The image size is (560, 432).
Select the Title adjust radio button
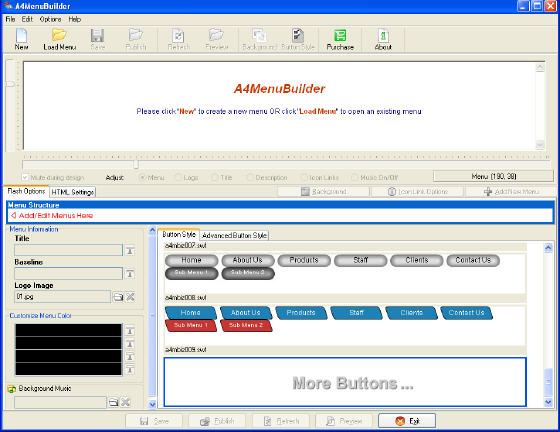tap(215, 177)
